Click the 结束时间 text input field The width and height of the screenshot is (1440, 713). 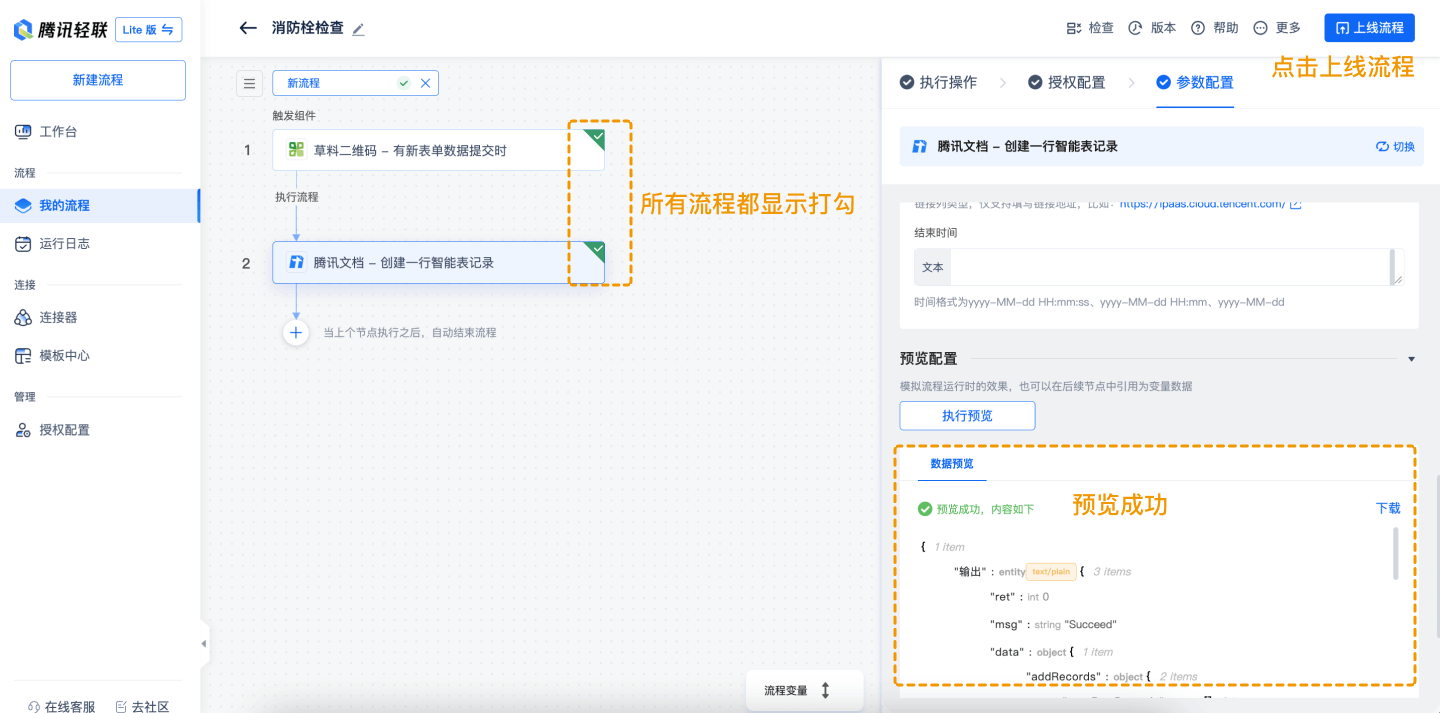click(x=1171, y=267)
